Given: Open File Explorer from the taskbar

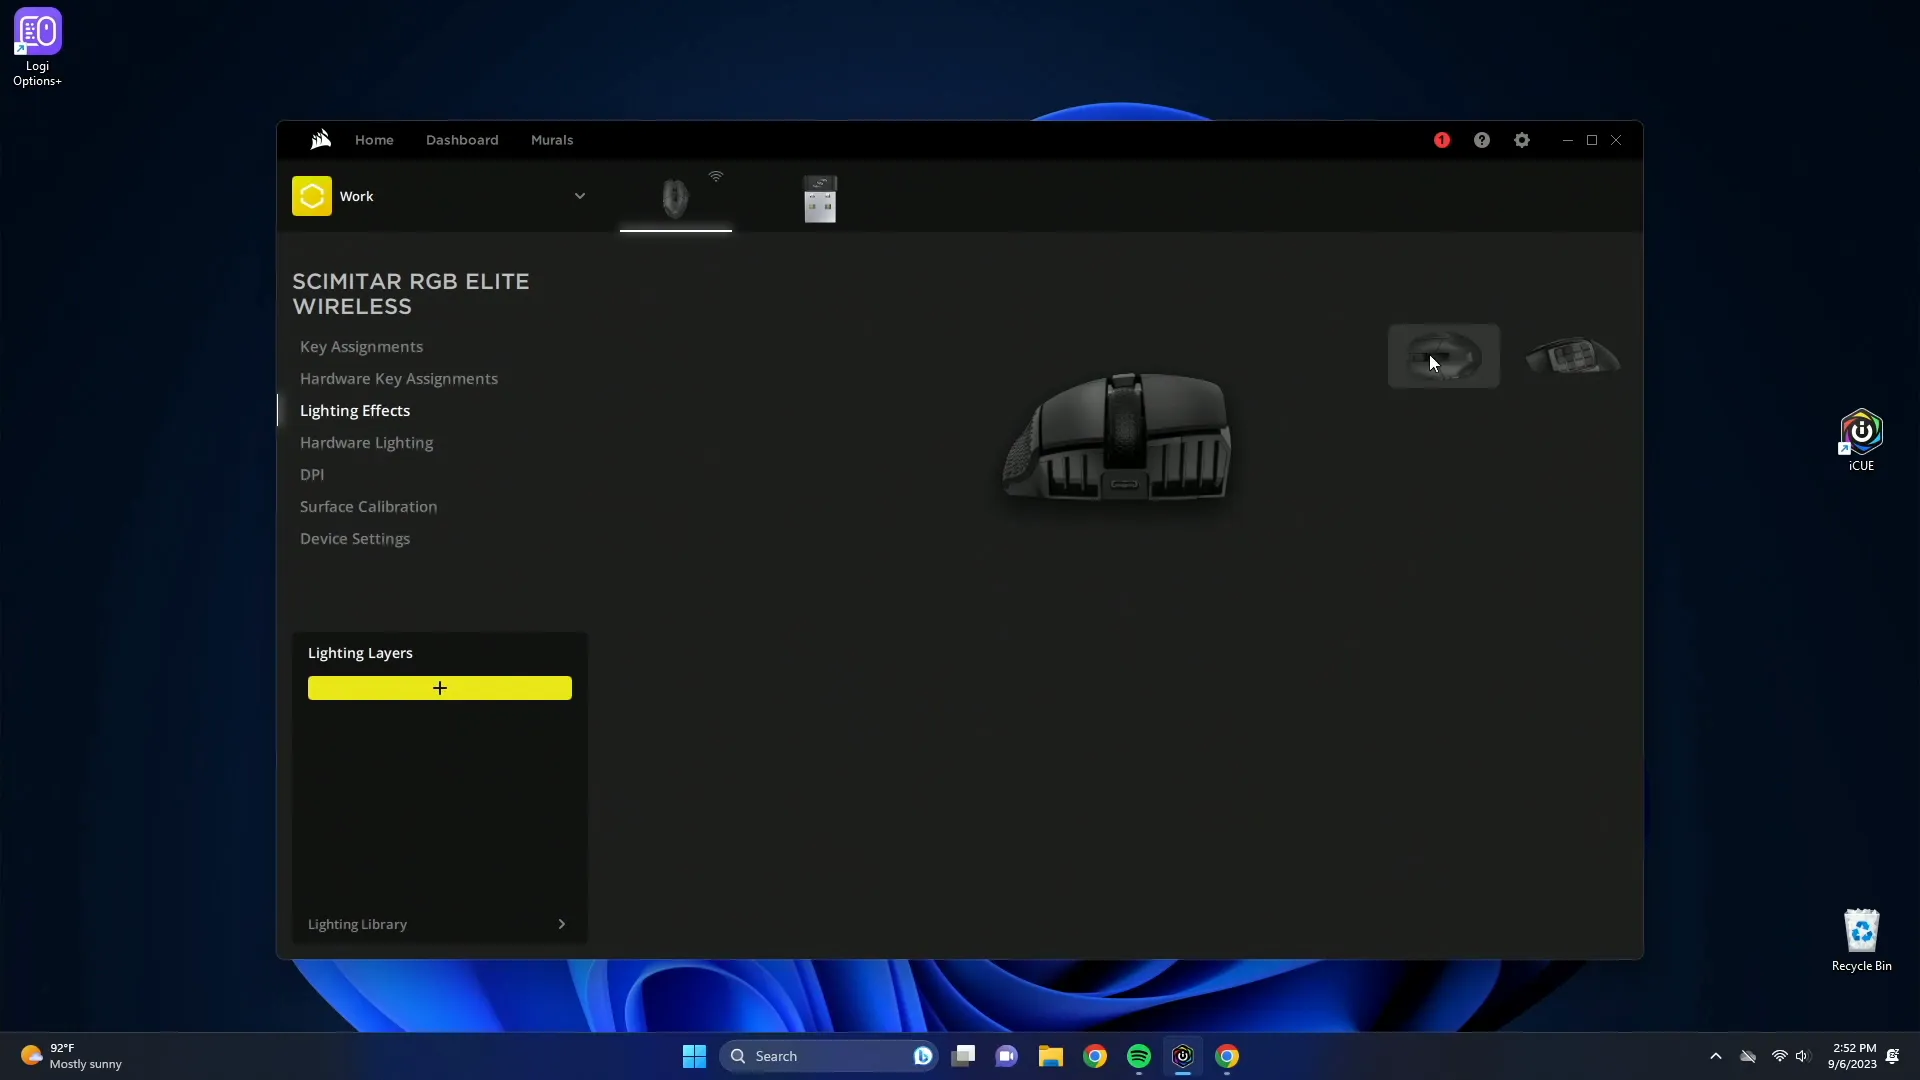Looking at the screenshot, I should click(1051, 1056).
